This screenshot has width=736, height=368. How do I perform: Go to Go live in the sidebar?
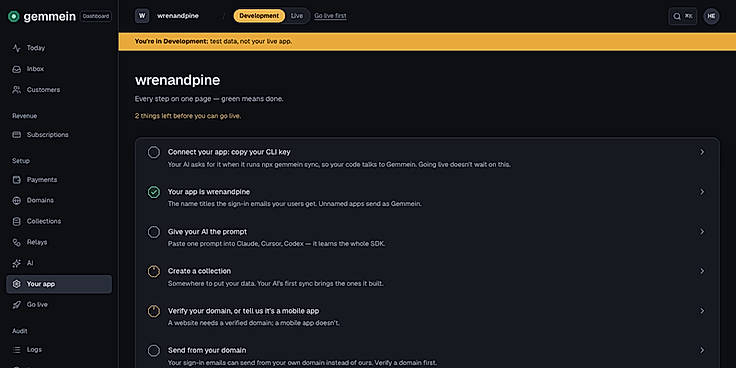59,305
